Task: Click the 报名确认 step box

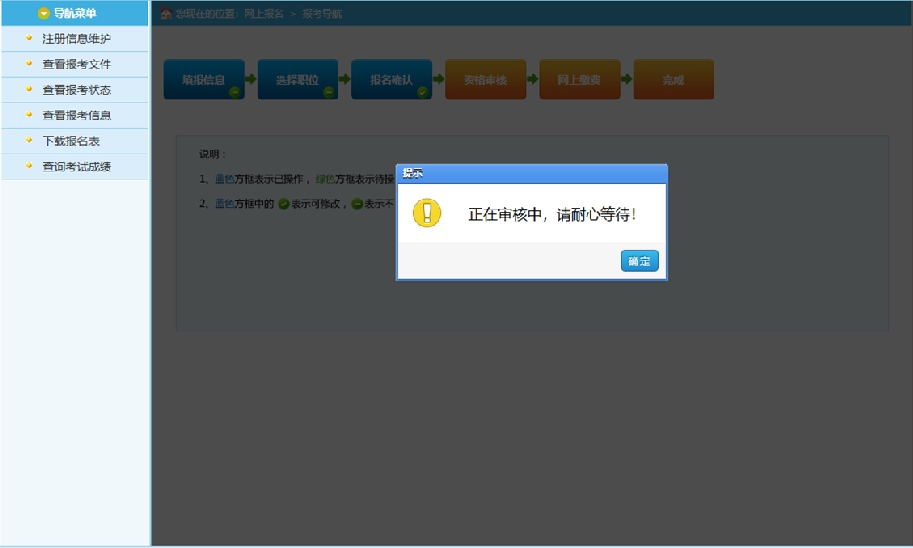Action: [x=391, y=80]
